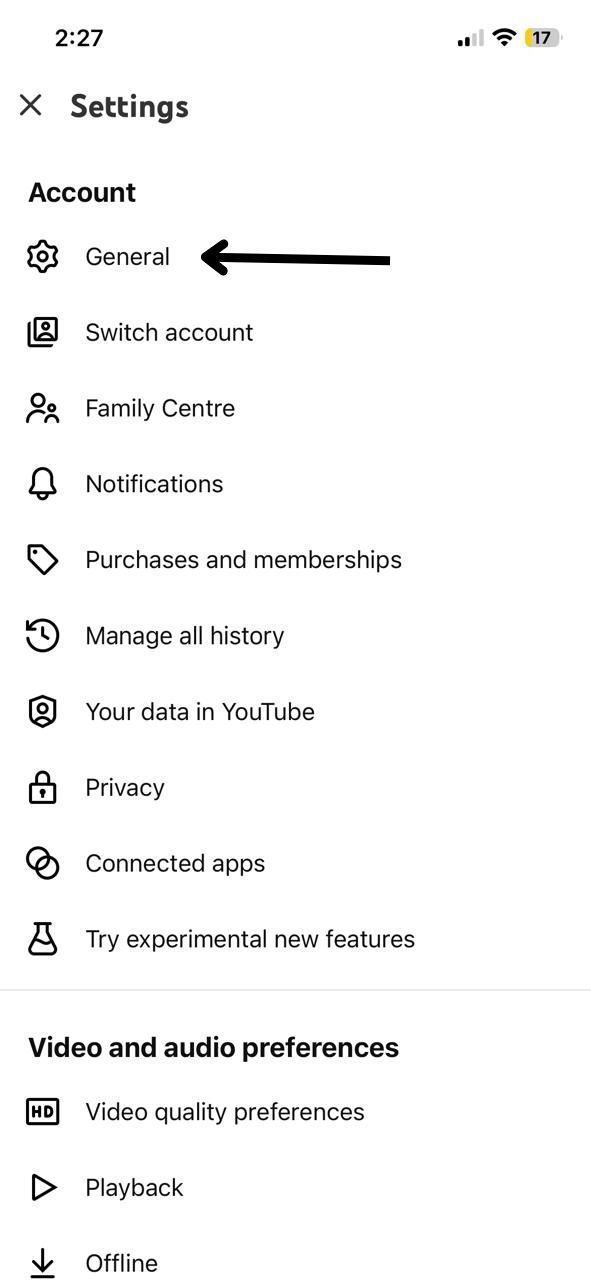Tap the Your data in YouTube shield icon
The width and height of the screenshot is (591, 1280).
(42, 712)
